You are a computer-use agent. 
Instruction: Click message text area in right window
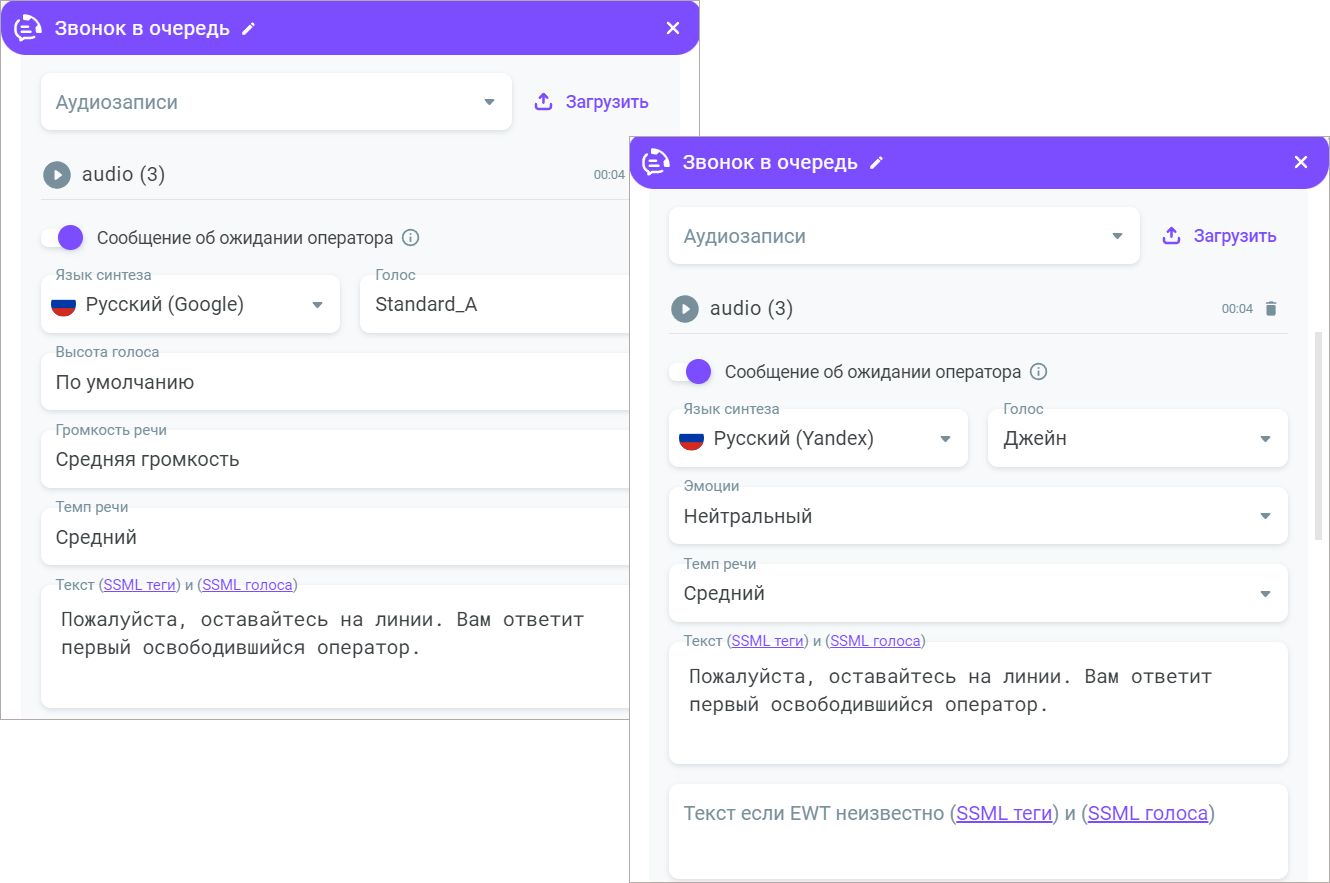point(978,703)
